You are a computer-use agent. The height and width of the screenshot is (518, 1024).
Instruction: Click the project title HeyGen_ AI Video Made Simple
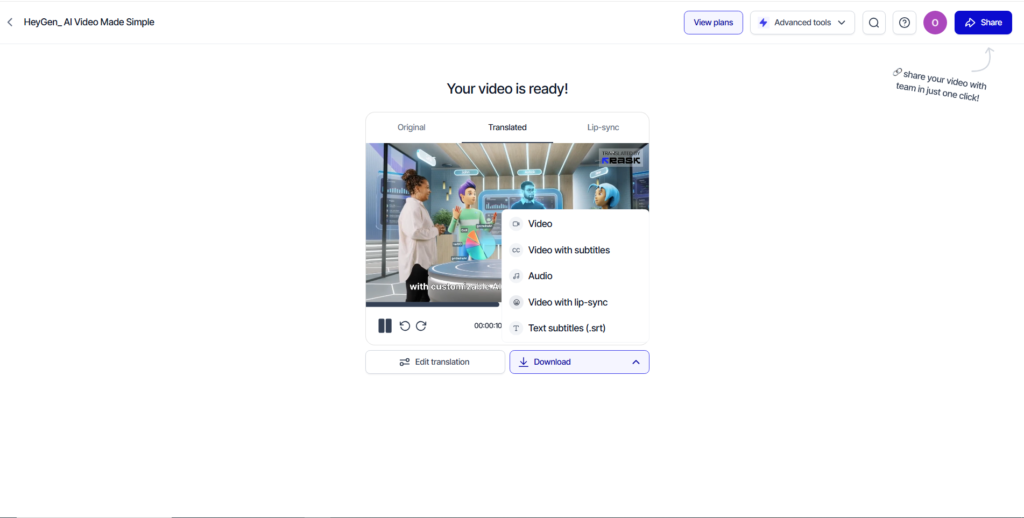[89, 22]
